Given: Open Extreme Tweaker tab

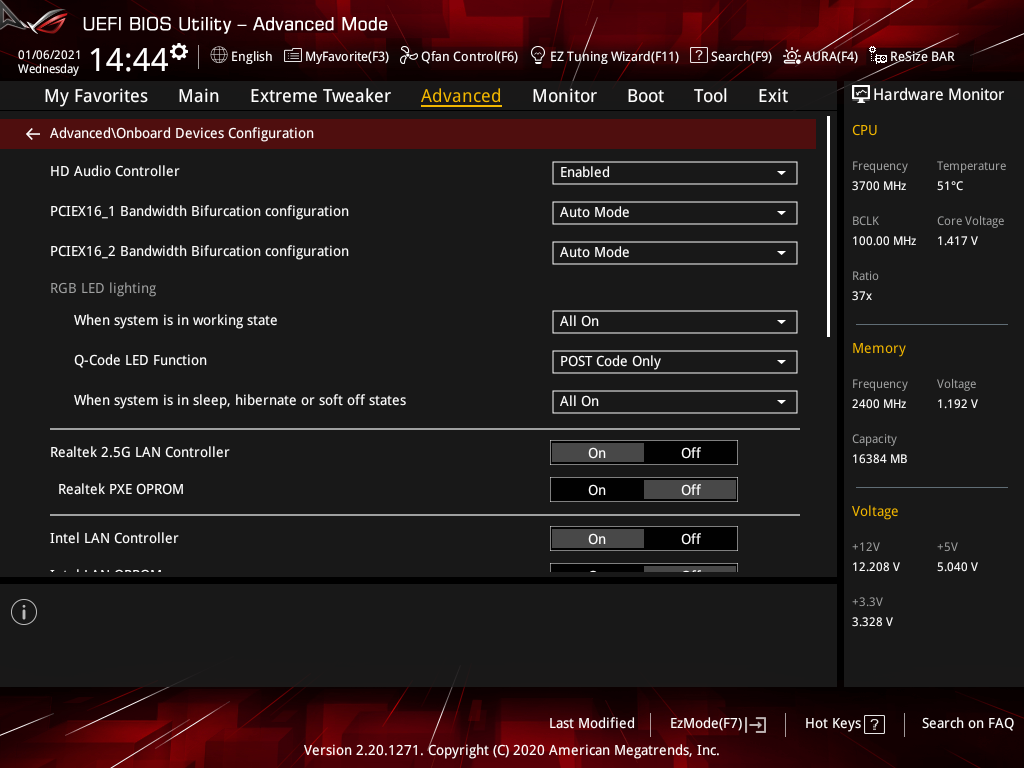Looking at the screenshot, I should (x=320, y=96).
